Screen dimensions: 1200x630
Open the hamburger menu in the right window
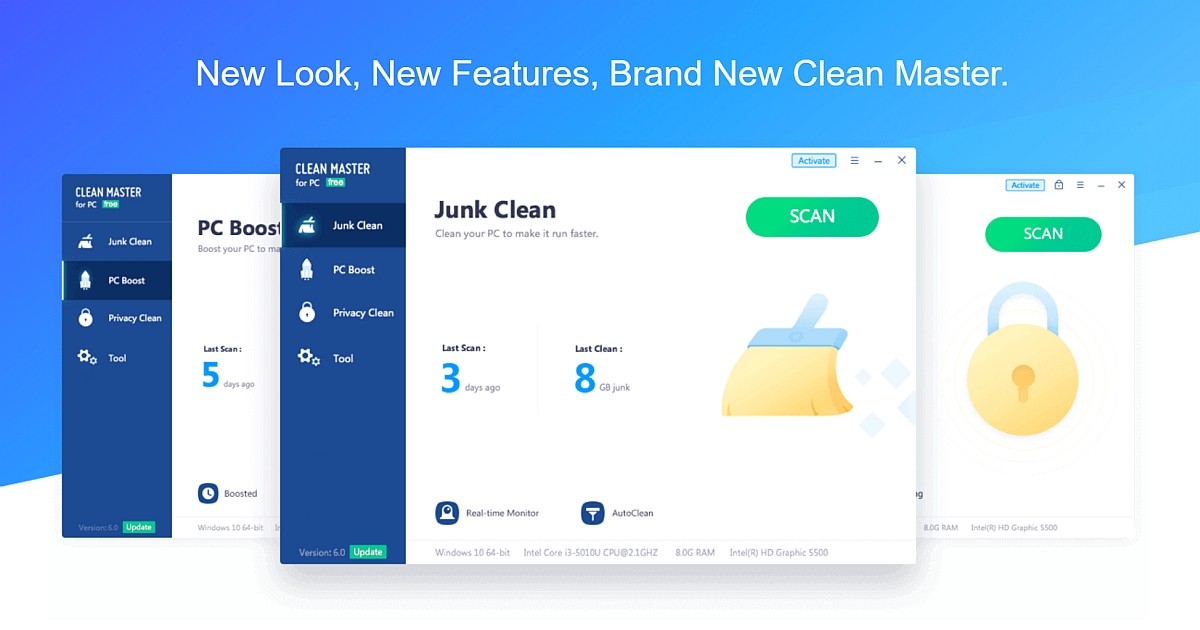coord(1080,185)
